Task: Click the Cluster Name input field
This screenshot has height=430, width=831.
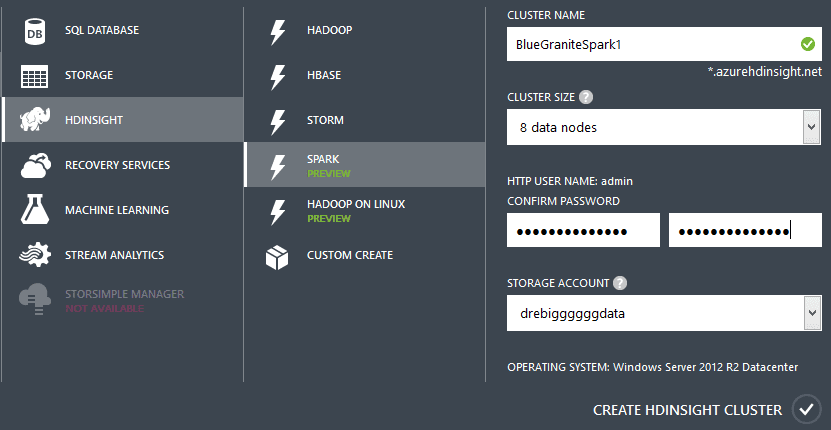Action: coord(664,44)
